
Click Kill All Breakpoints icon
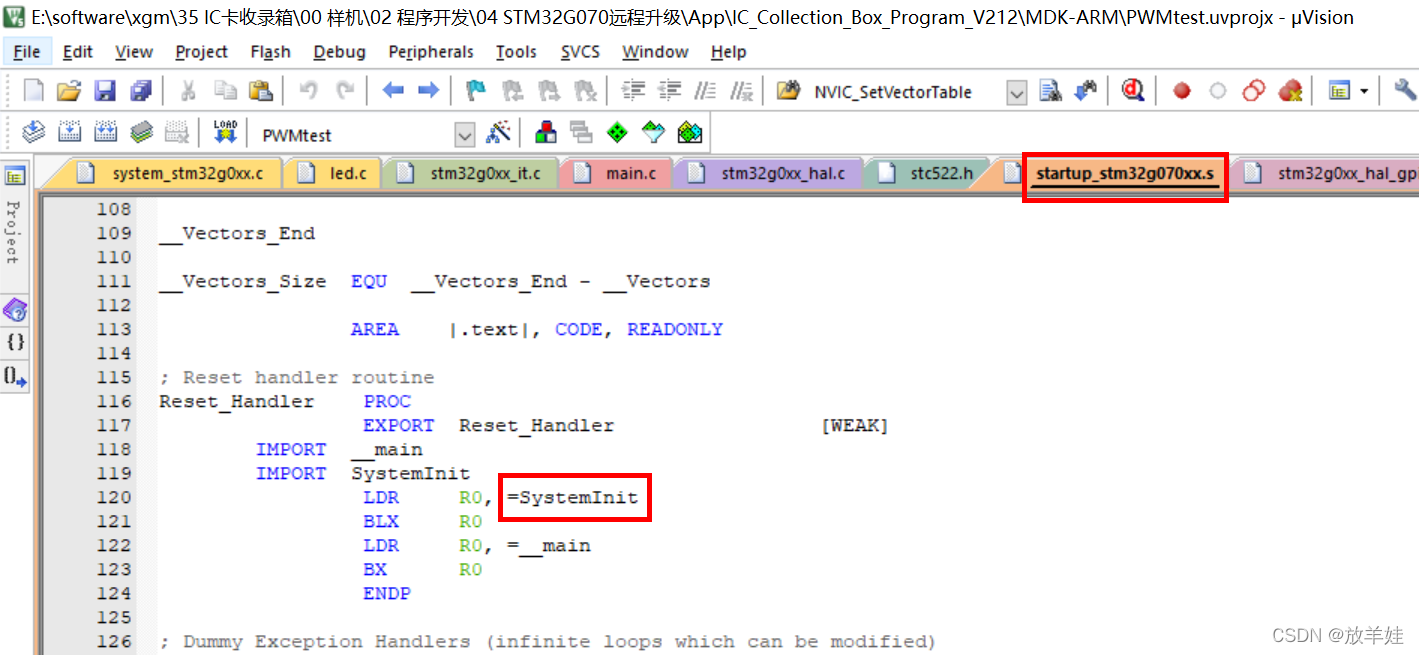tap(1290, 91)
